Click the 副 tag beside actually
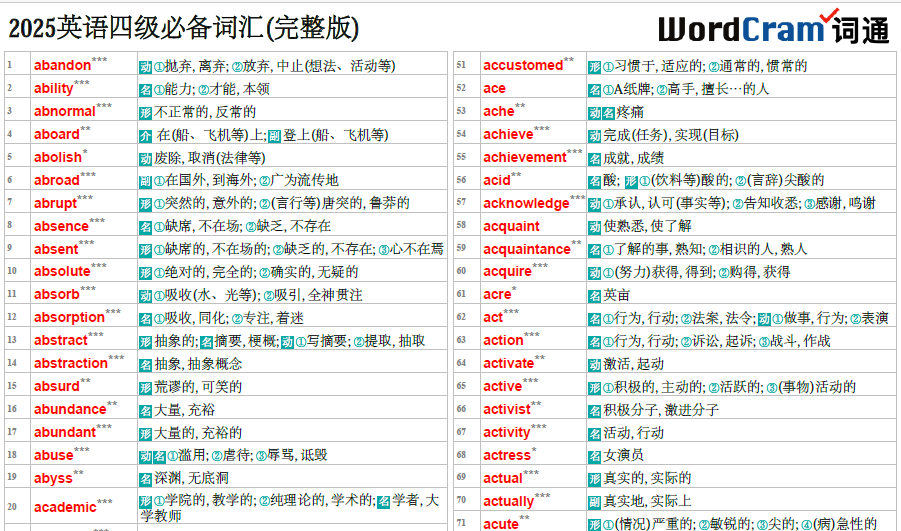 pyautogui.click(x=595, y=501)
